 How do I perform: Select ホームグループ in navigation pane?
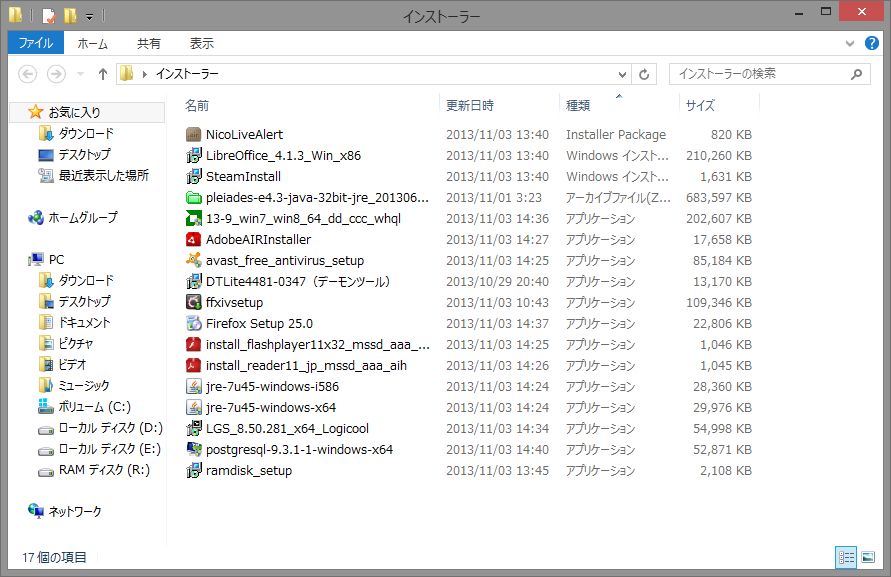point(83,218)
